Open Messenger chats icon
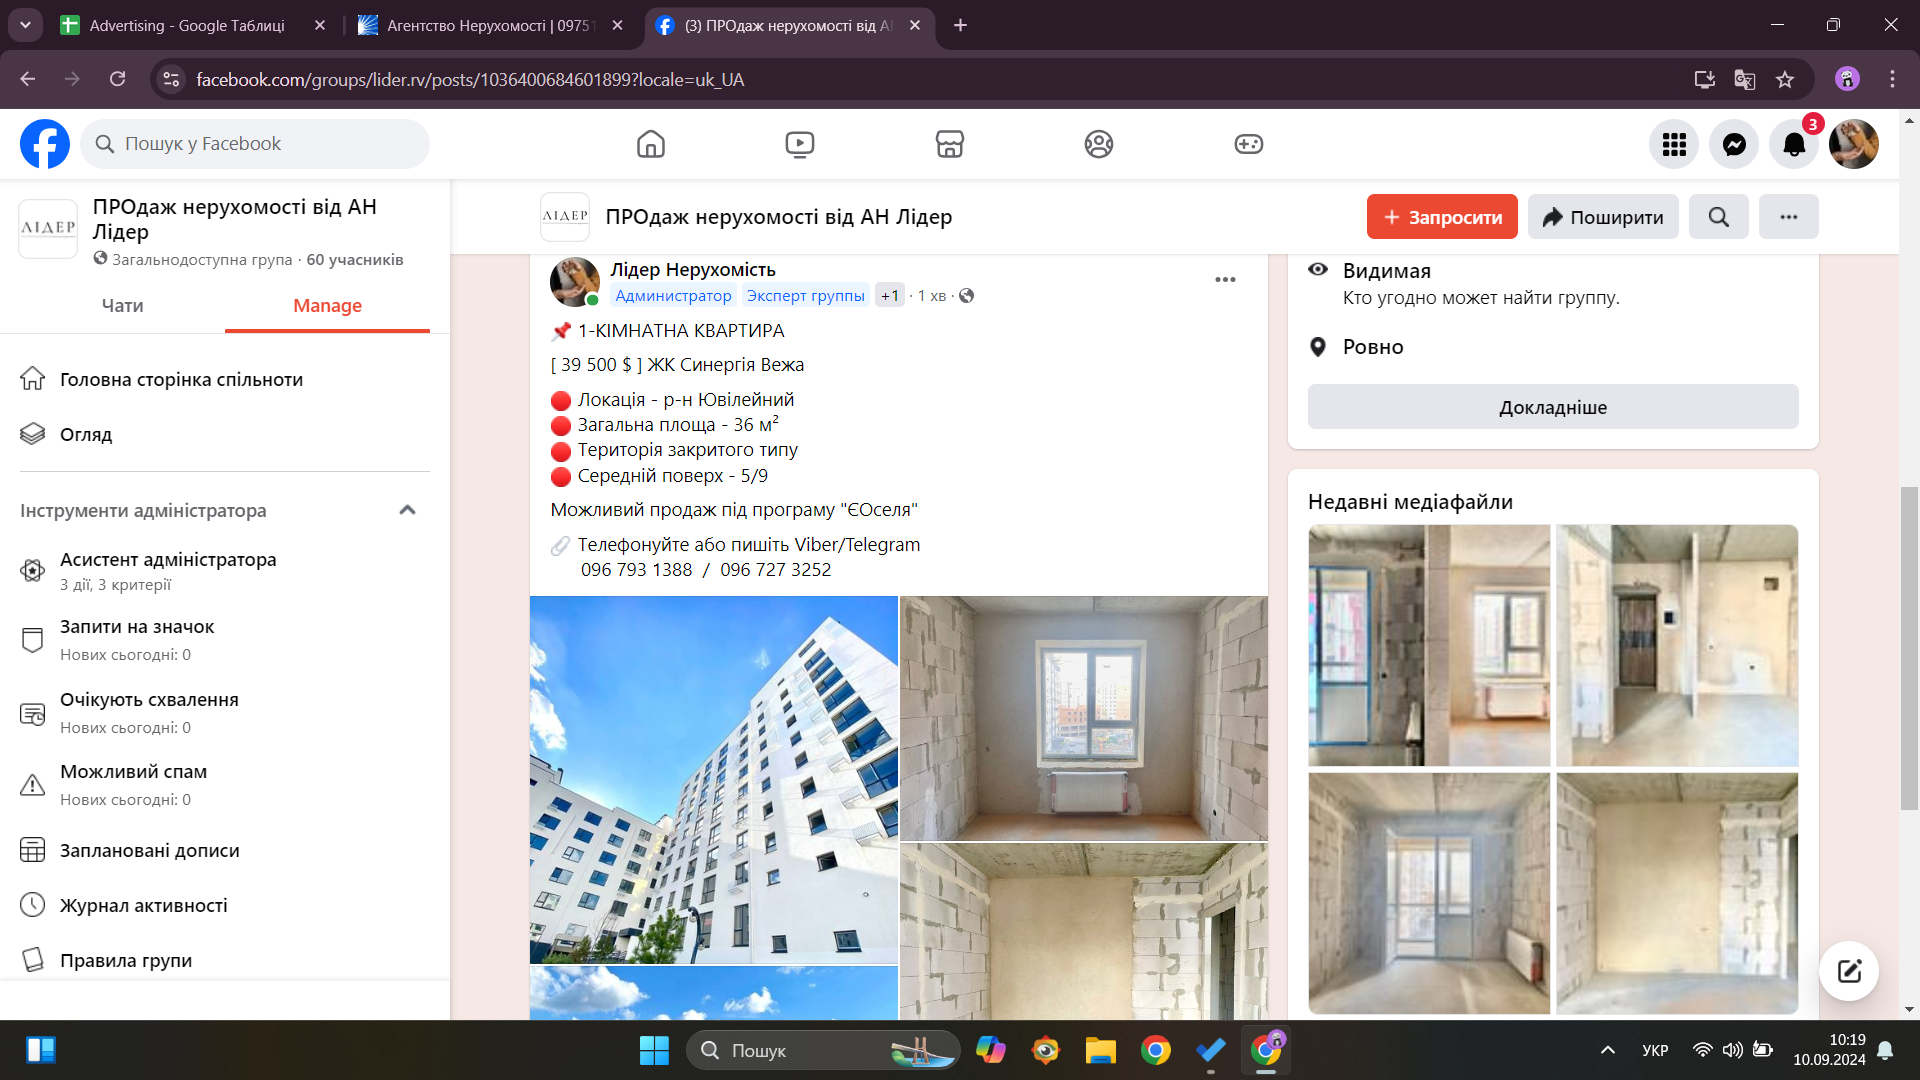 pyautogui.click(x=1734, y=144)
